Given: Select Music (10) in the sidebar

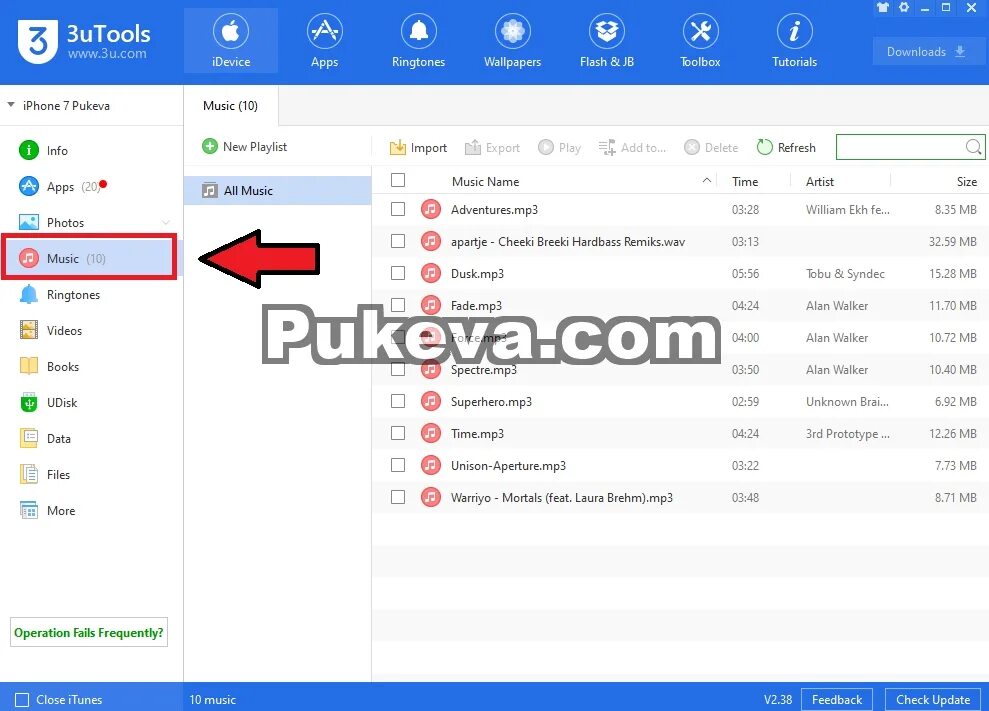Looking at the screenshot, I should [x=89, y=259].
